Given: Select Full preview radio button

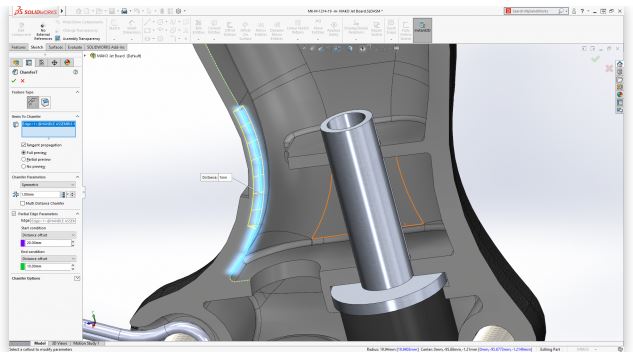Looking at the screenshot, I should (x=23, y=153).
